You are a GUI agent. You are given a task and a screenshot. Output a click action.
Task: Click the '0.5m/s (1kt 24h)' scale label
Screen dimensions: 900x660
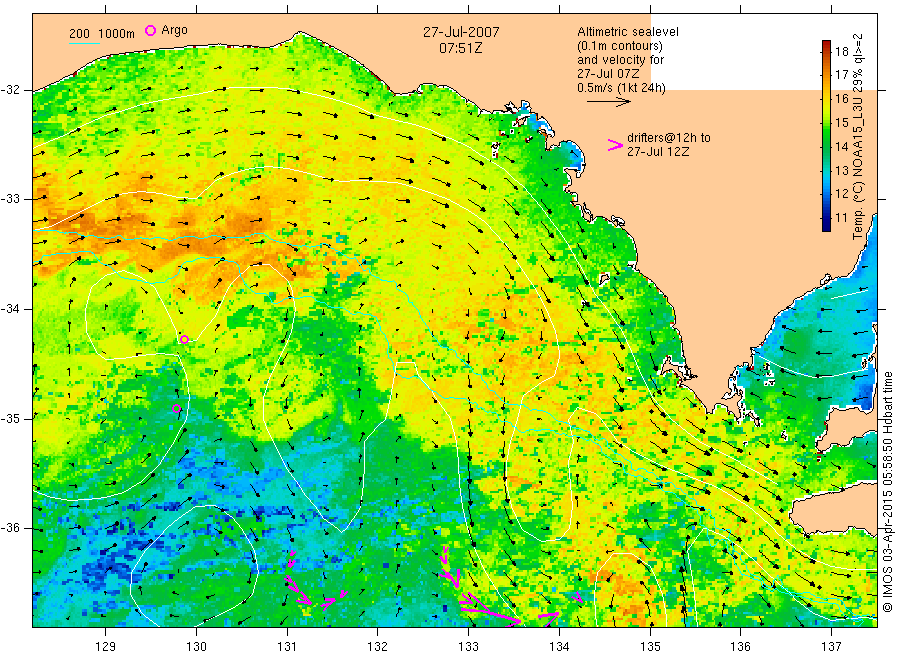coord(621,88)
